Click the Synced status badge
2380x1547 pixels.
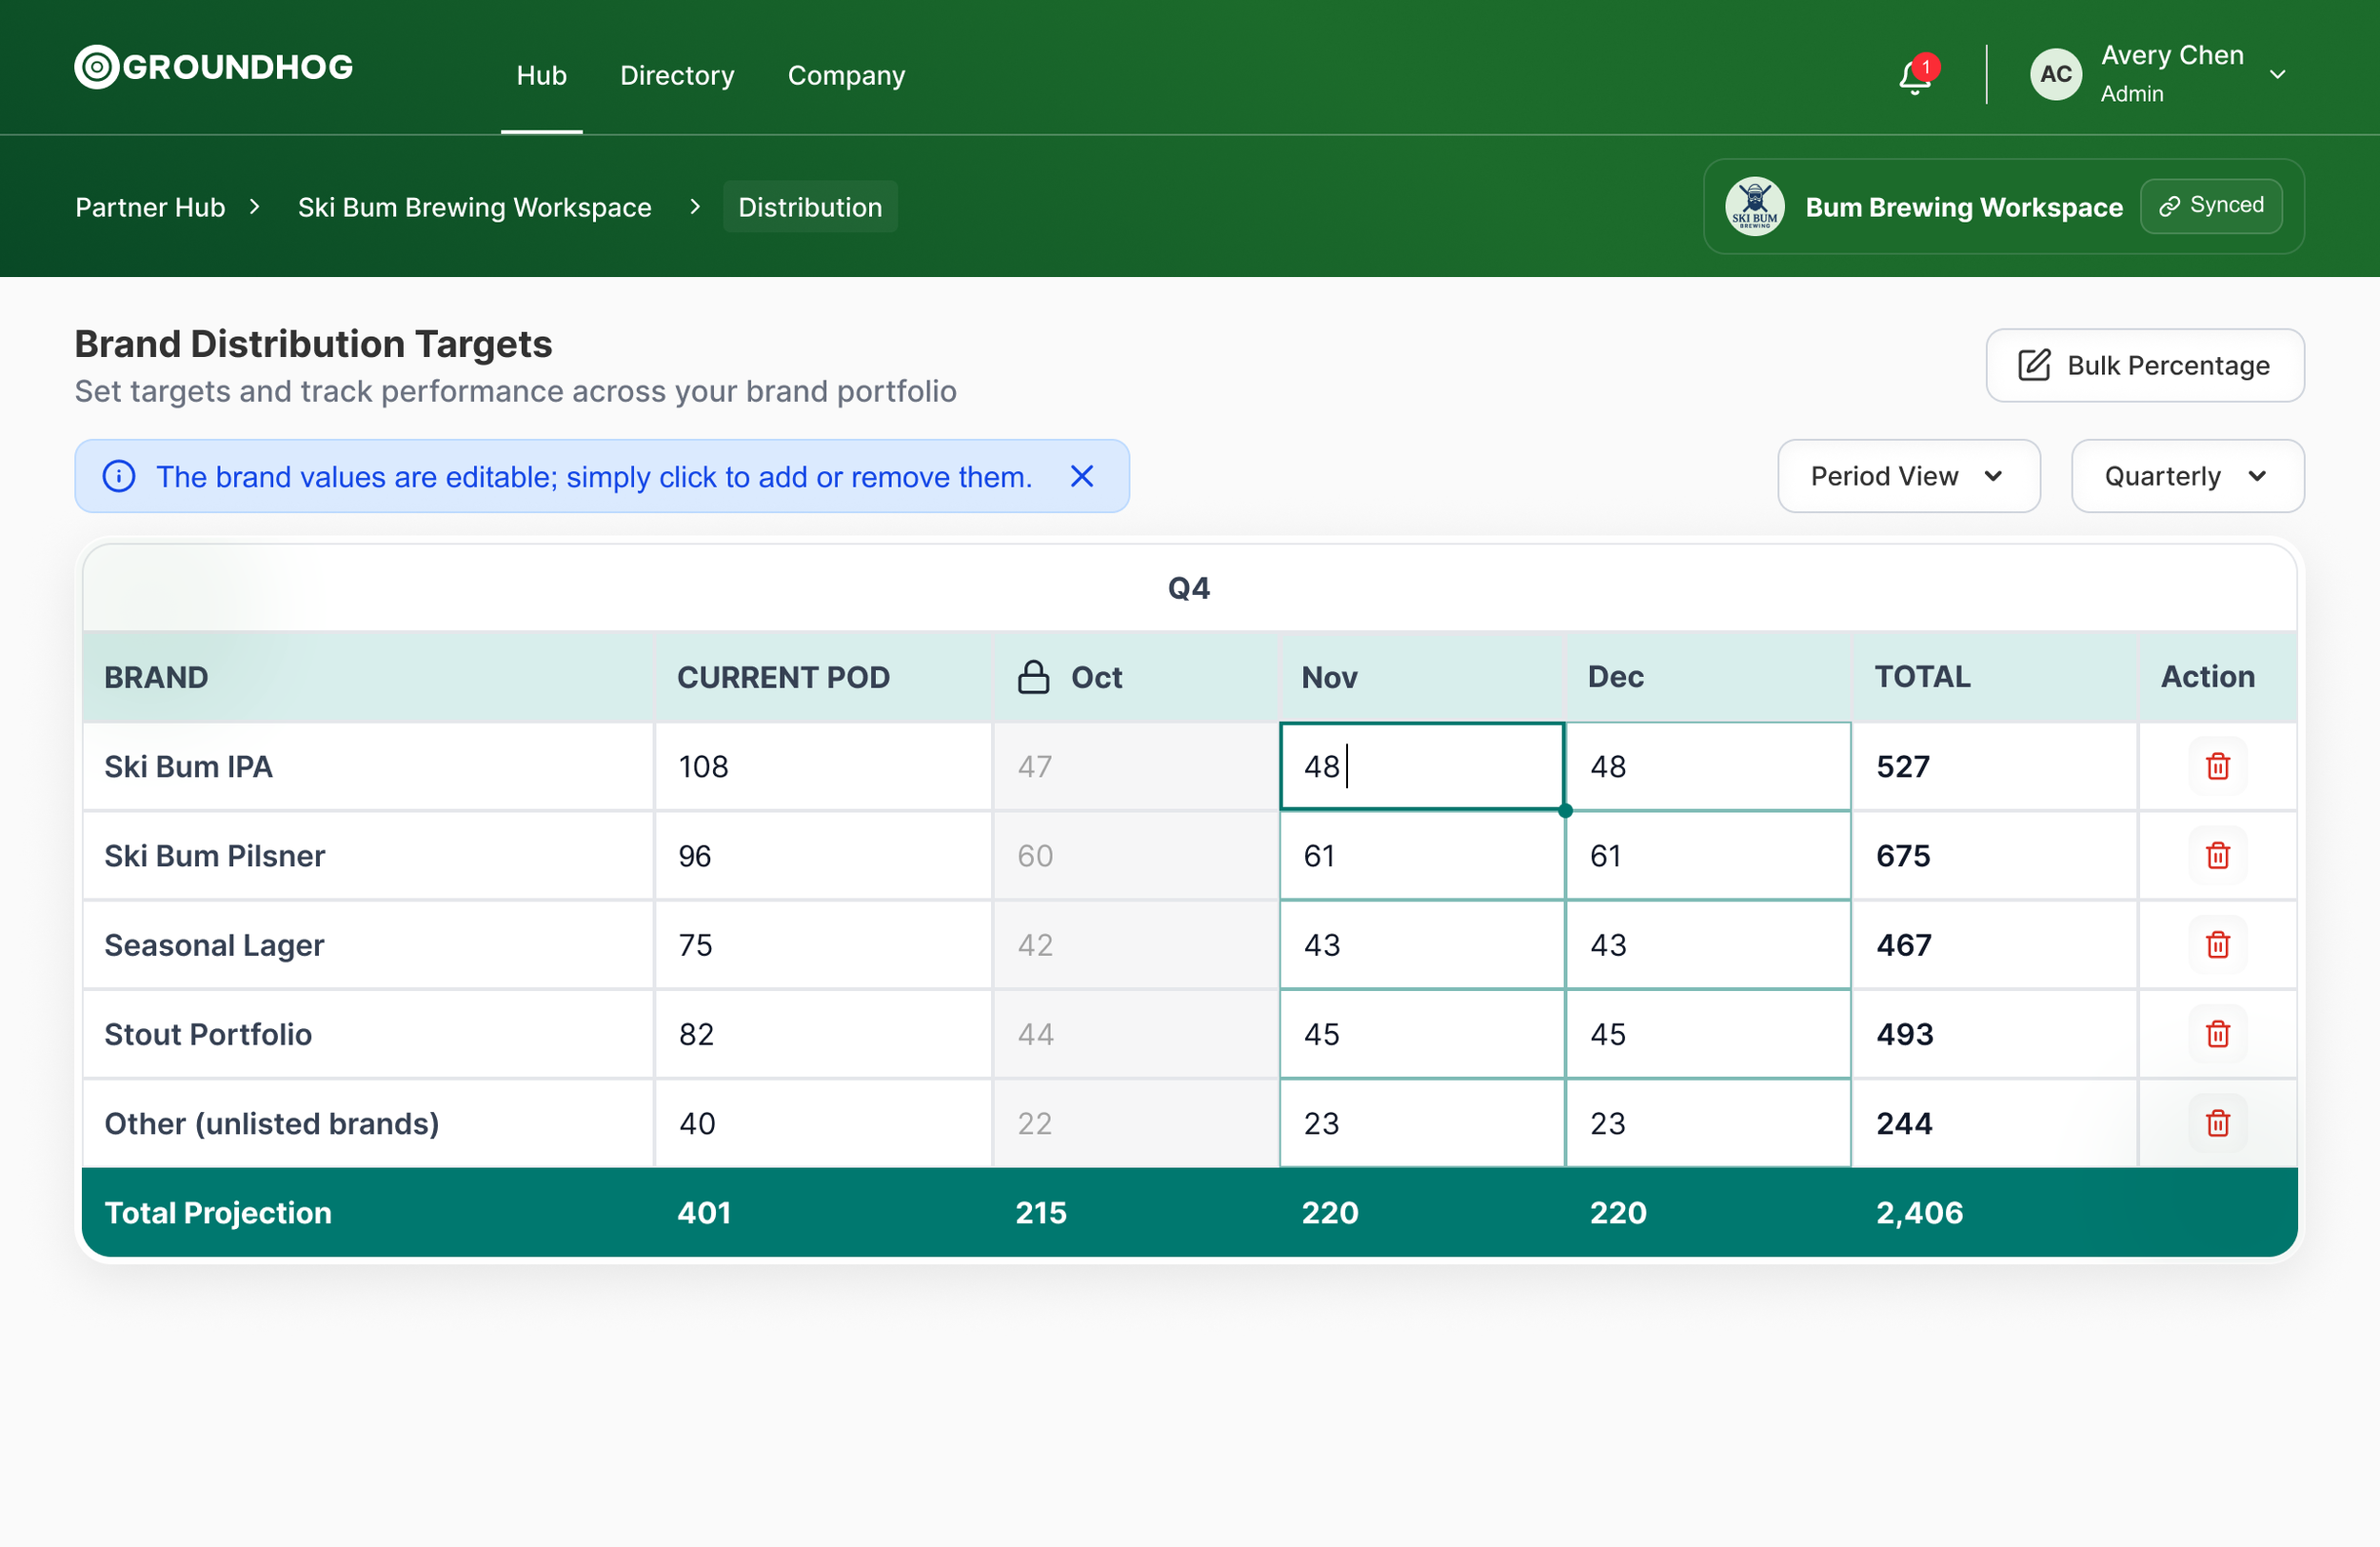(x=2210, y=206)
